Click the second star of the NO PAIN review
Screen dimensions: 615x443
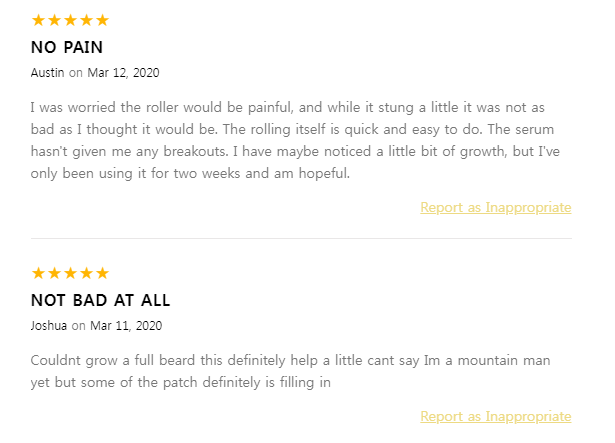tap(54, 20)
